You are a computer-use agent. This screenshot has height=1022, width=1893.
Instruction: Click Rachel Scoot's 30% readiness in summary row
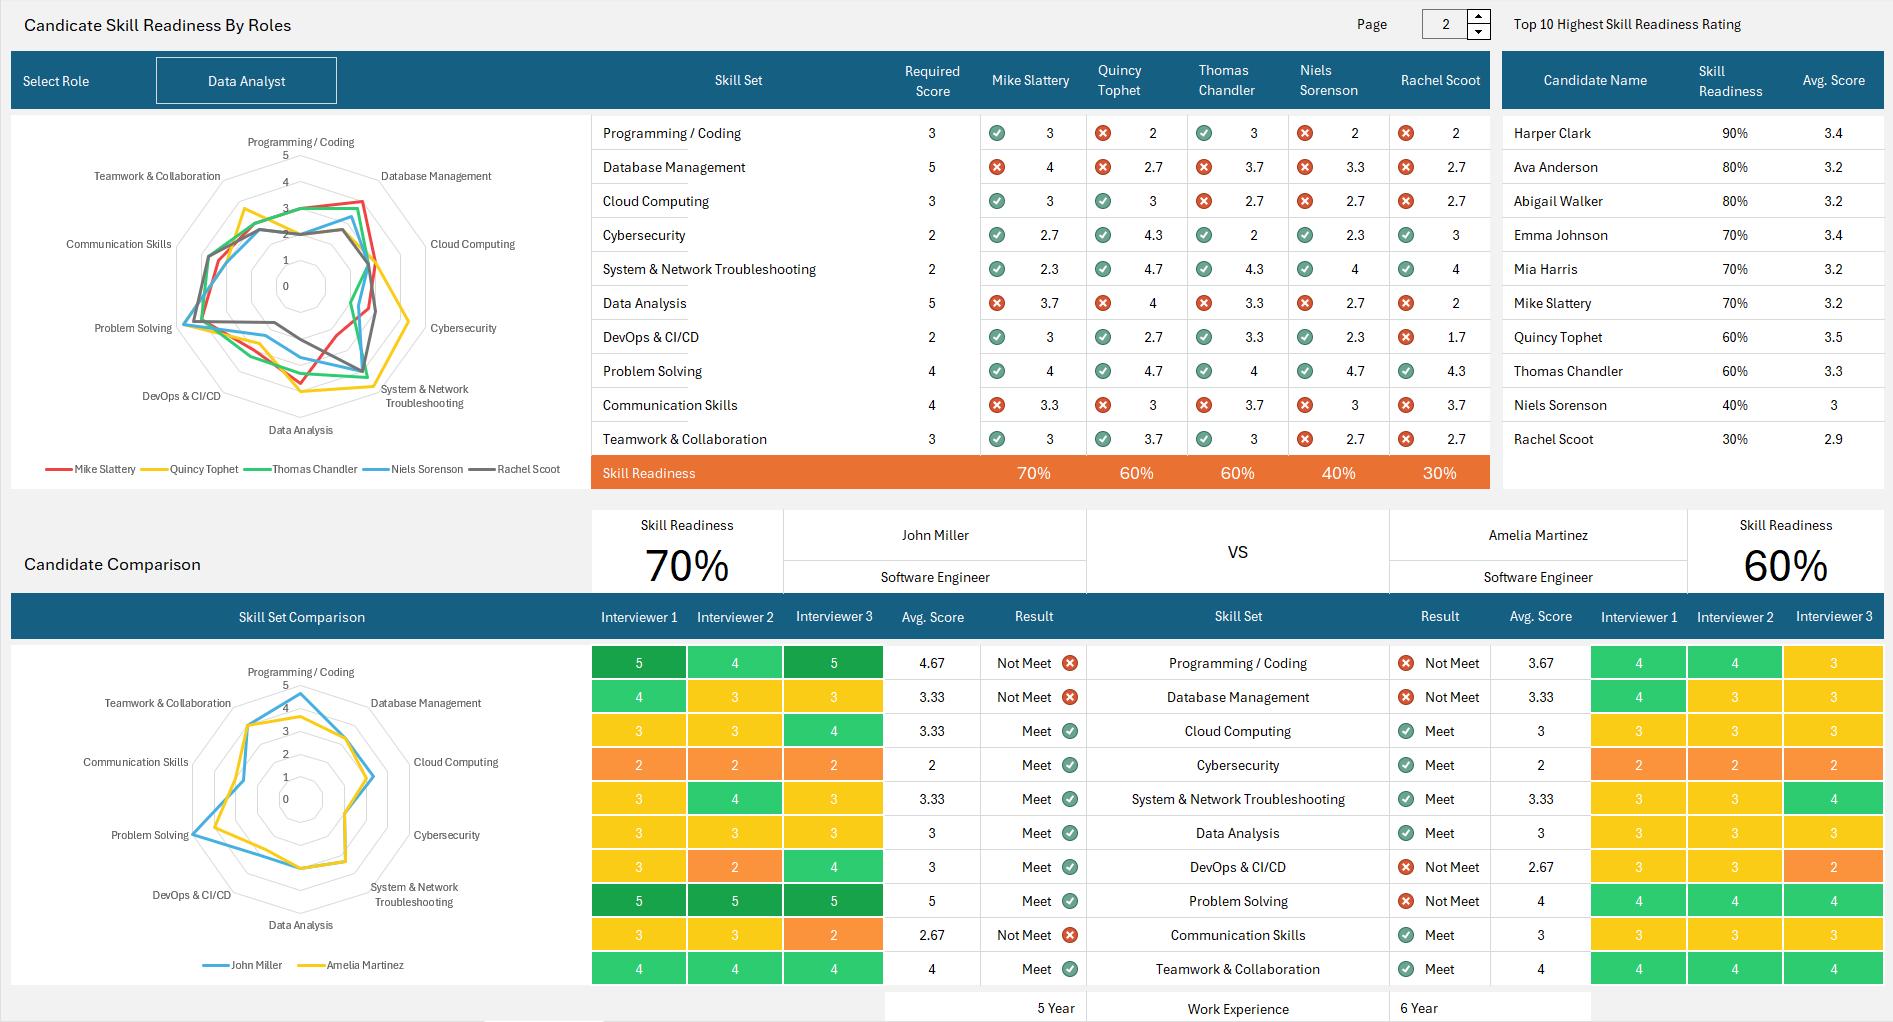coord(1439,473)
